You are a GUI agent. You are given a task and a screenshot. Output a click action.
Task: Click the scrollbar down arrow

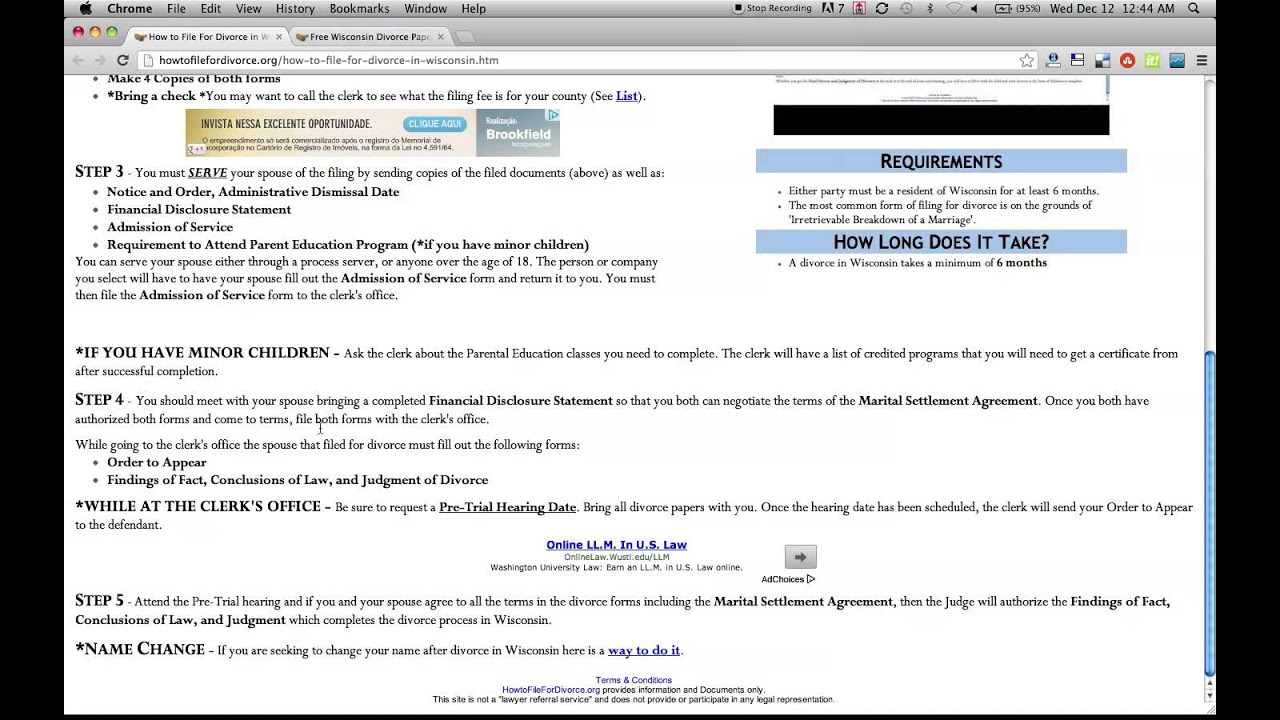coord(1210,695)
